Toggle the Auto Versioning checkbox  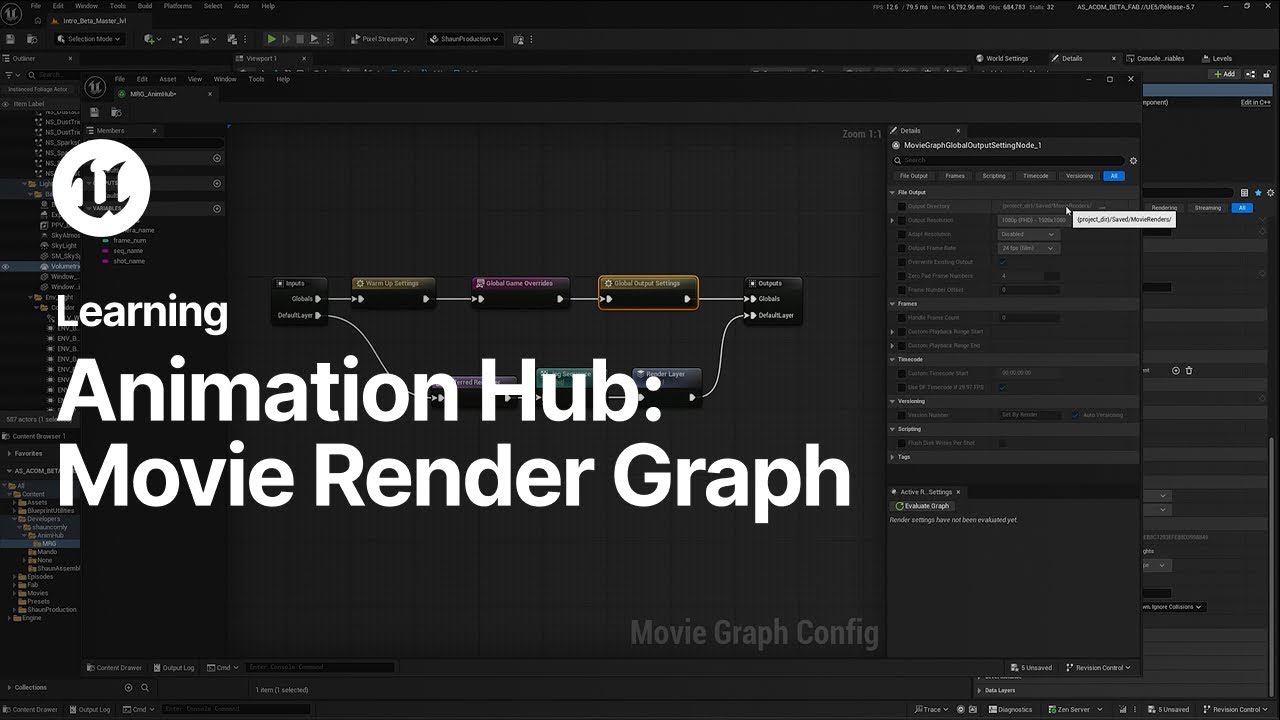(x=1076, y=415)
